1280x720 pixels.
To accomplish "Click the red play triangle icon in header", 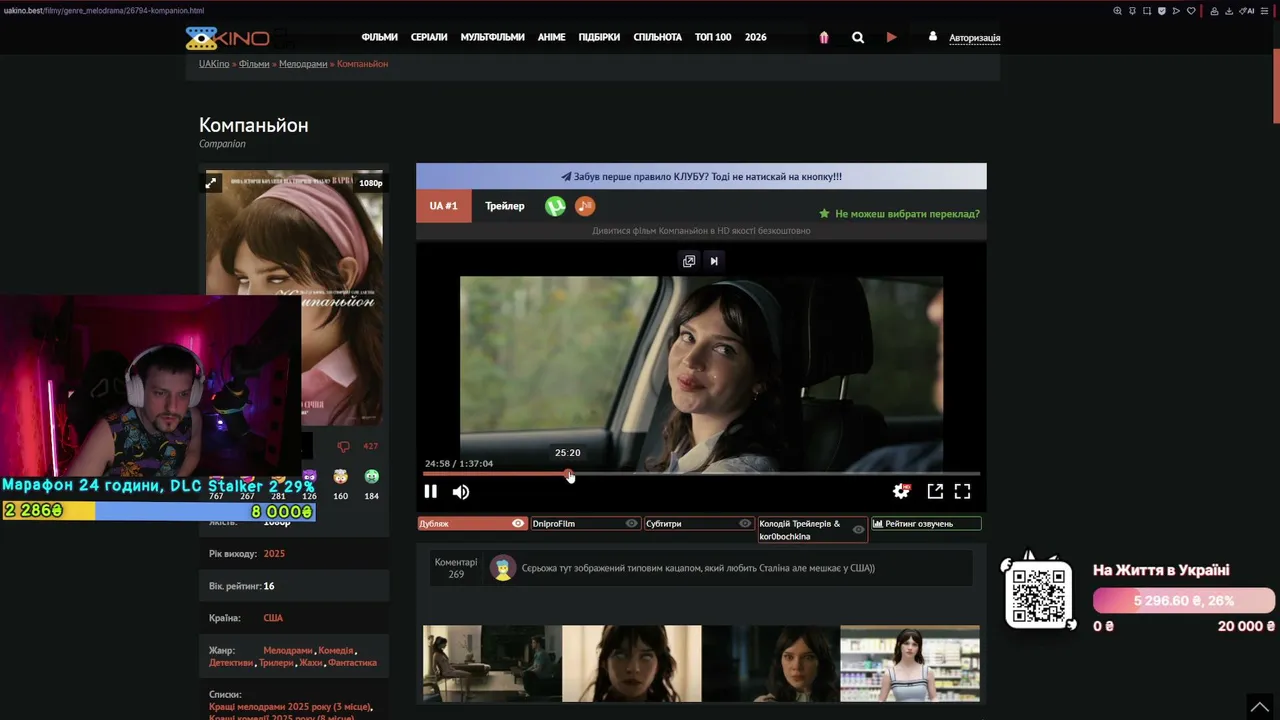I will pos(891,38).
